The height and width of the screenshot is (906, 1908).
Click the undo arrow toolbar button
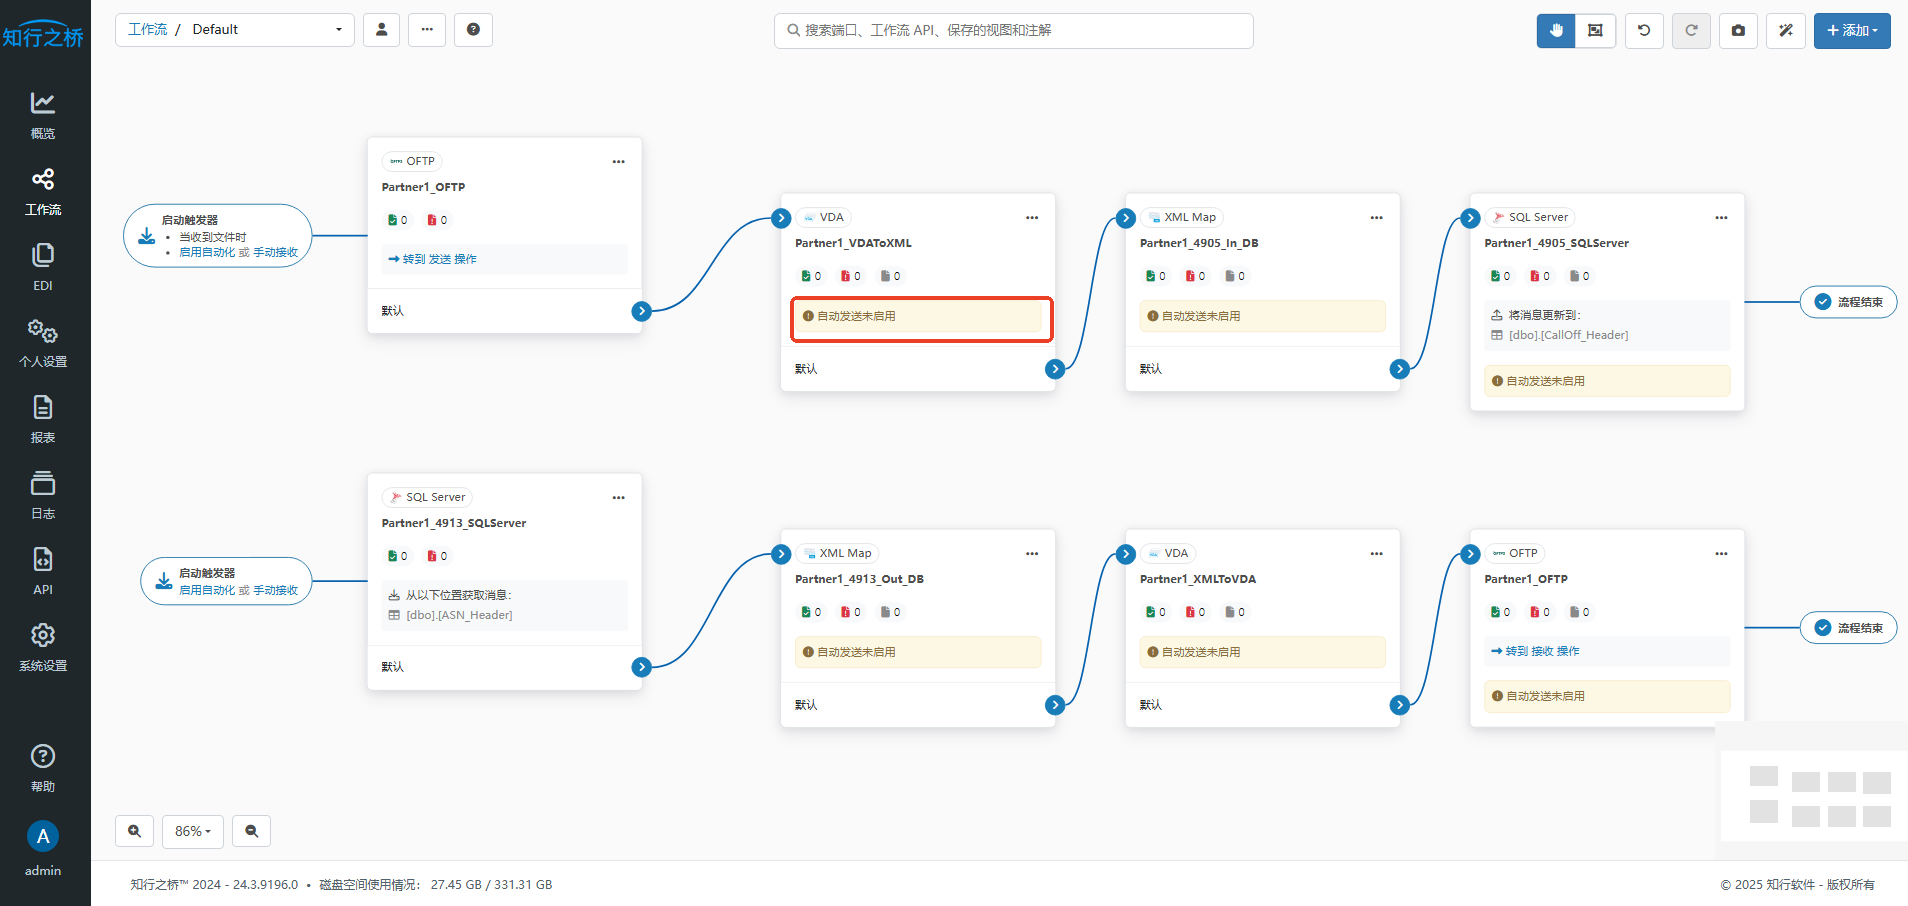click(x=1644, y=30)
